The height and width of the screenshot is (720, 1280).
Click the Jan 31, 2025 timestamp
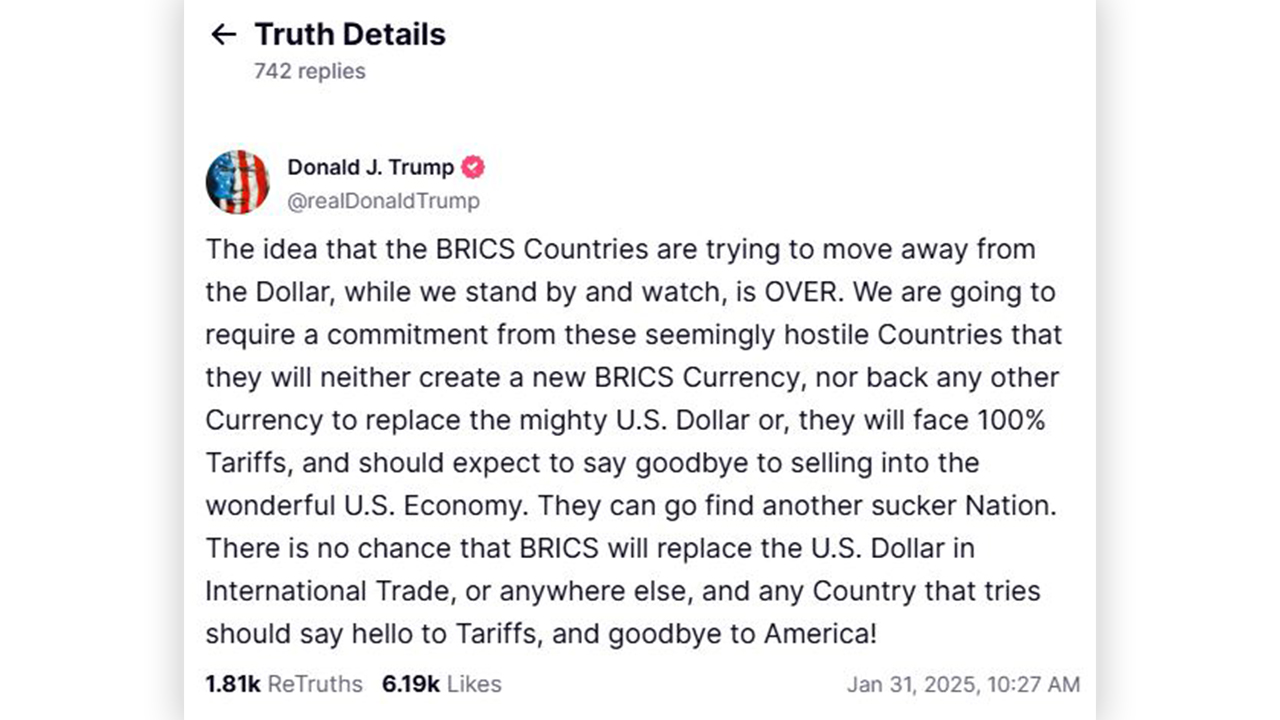(963, 684)
